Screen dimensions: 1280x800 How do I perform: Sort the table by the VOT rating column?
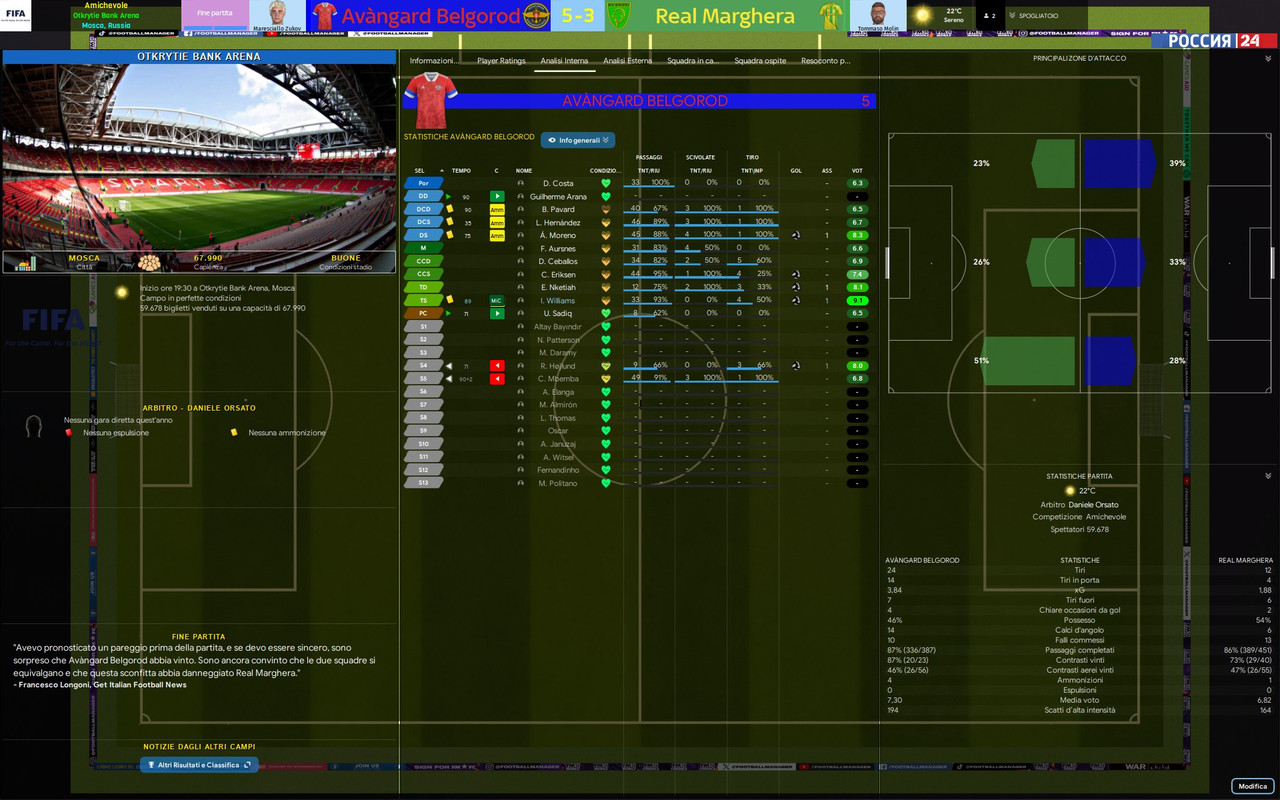coord(857,171)
